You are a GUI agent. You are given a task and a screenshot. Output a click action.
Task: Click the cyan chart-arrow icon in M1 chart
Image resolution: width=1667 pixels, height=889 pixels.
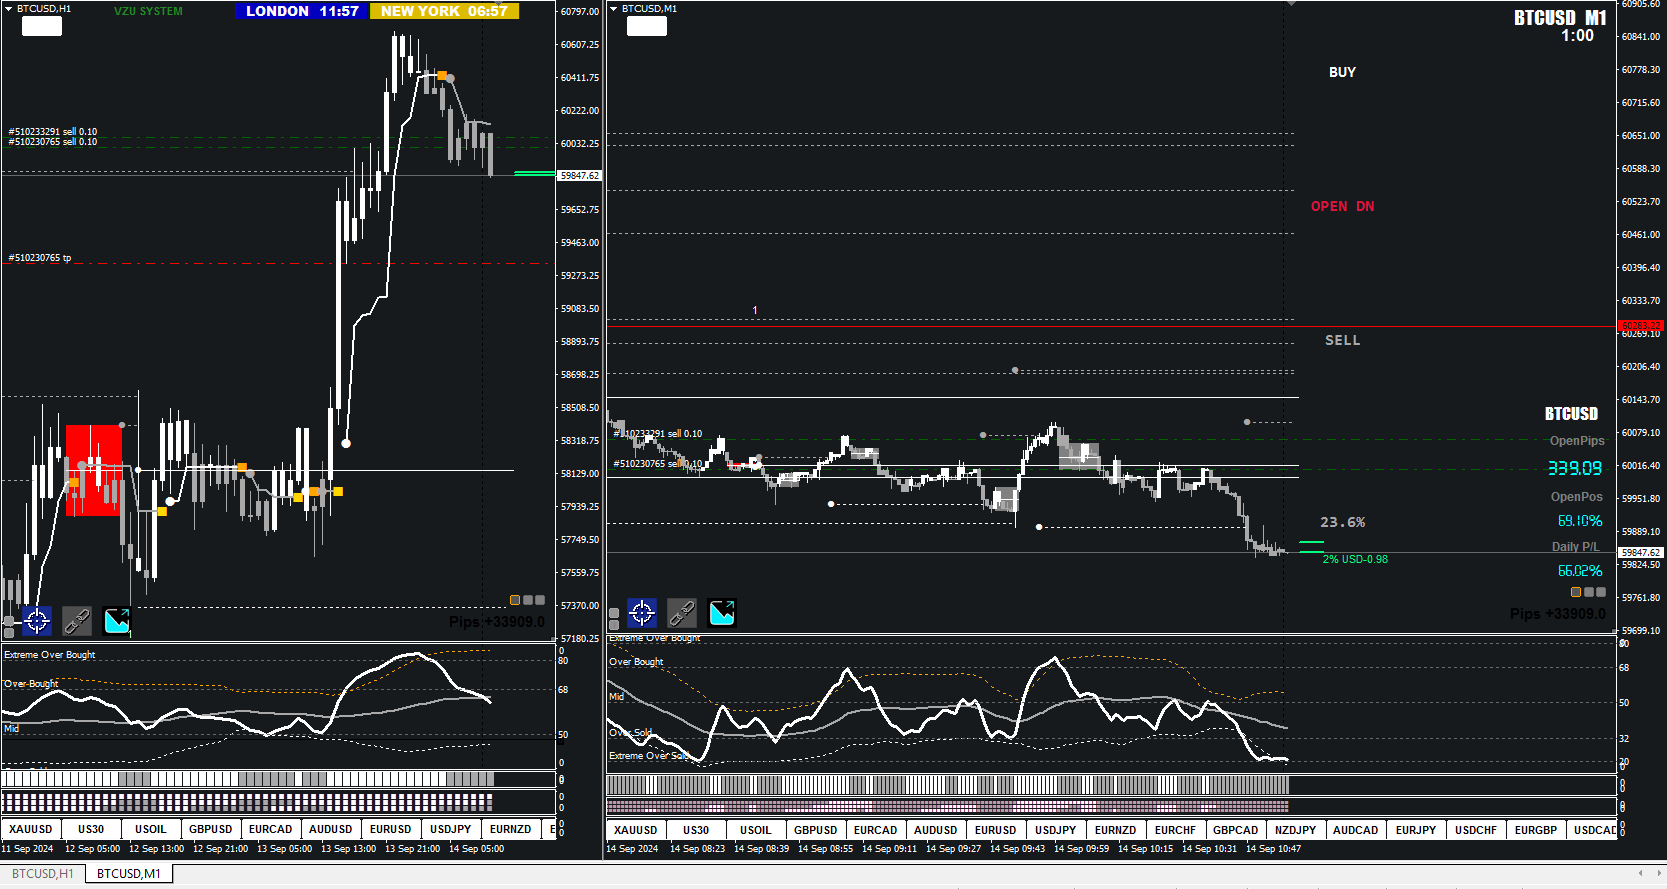click(x=722, y=612)
